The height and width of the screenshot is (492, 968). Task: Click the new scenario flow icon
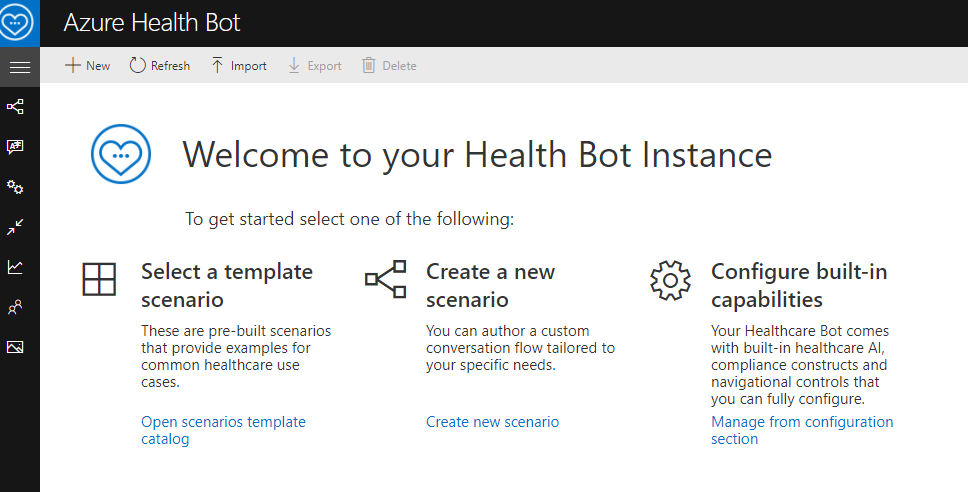pos(386,279)
